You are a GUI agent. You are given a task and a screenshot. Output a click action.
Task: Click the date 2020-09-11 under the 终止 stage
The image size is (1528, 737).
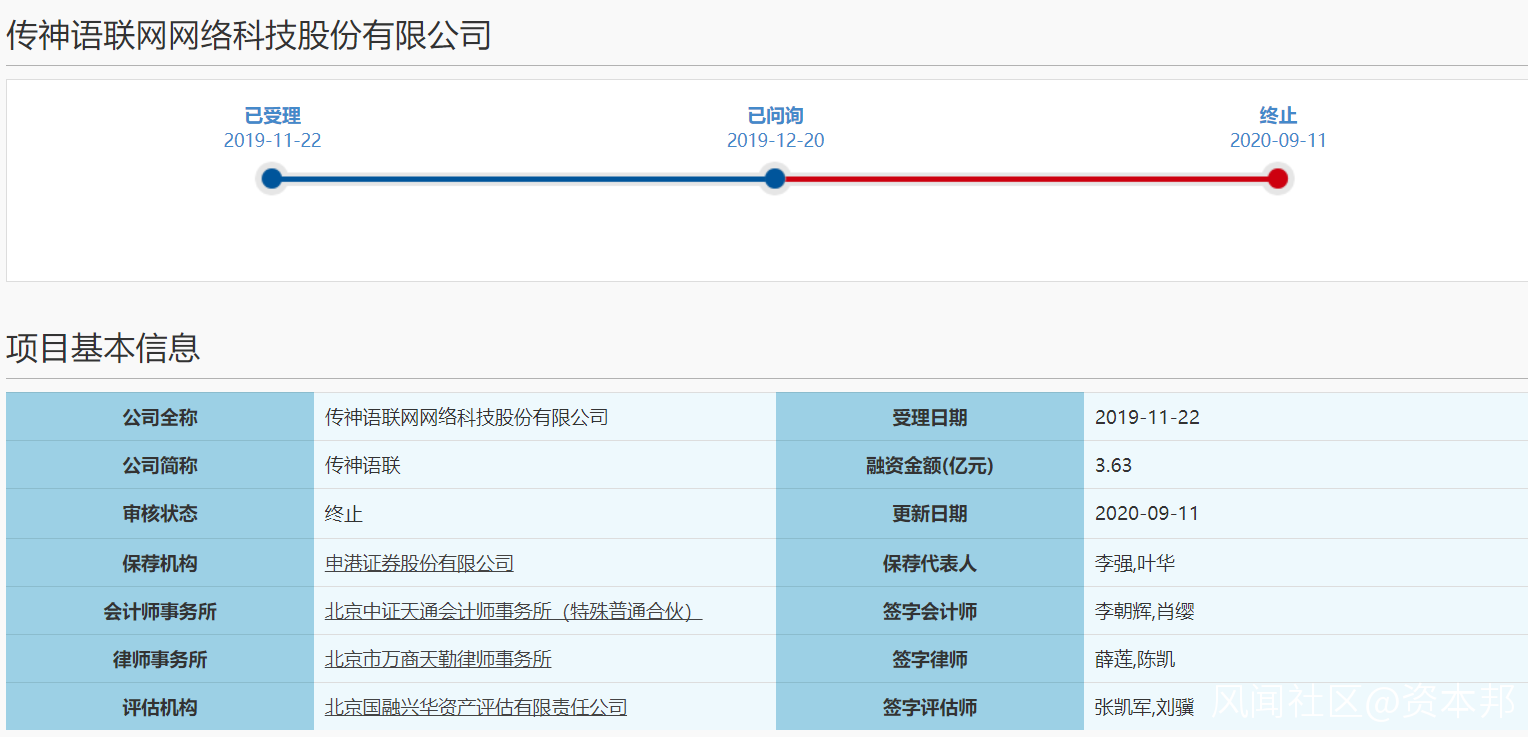1278,140
